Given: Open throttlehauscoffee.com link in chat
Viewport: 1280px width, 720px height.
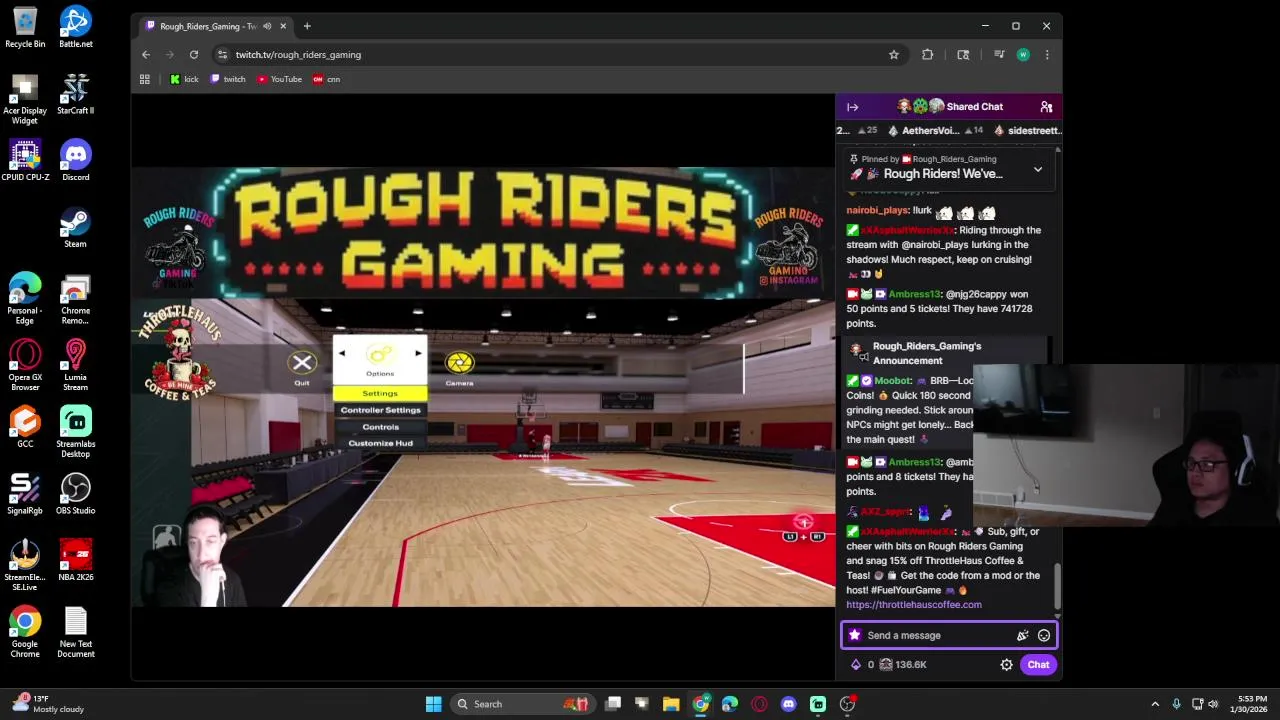Looking at the screenshot, I should [914, 605].
